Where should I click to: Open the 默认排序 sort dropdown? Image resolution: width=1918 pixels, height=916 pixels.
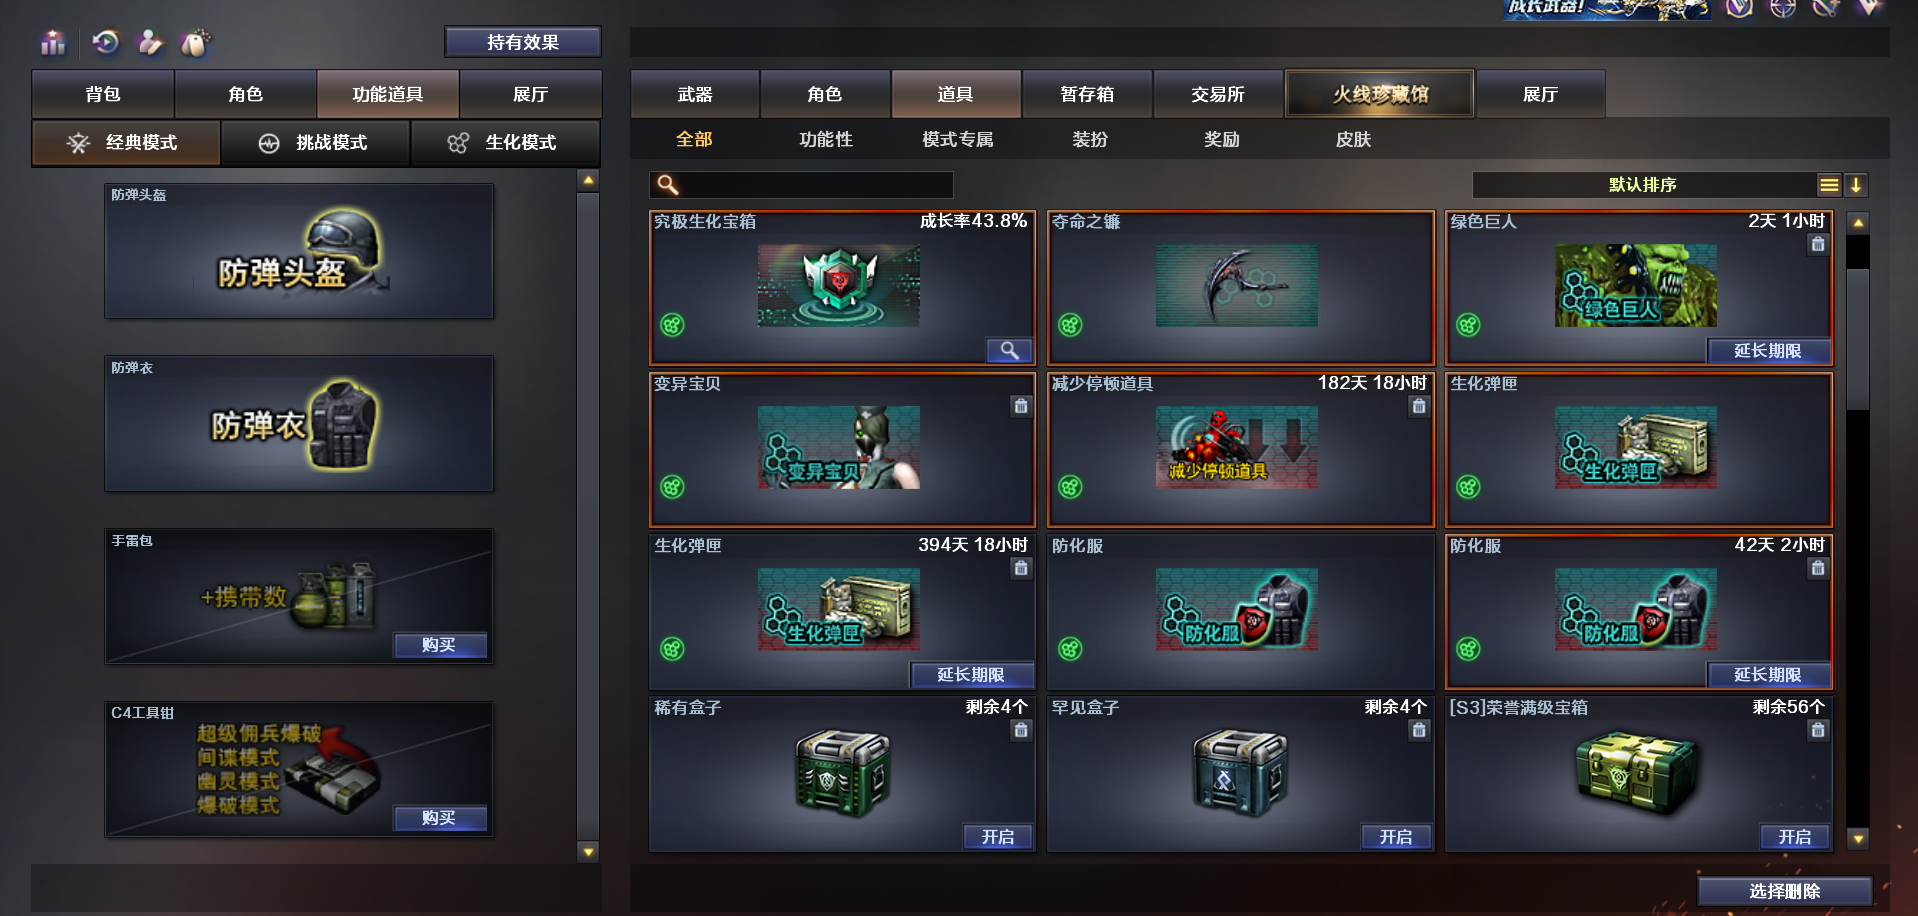tap(1643, 185)
